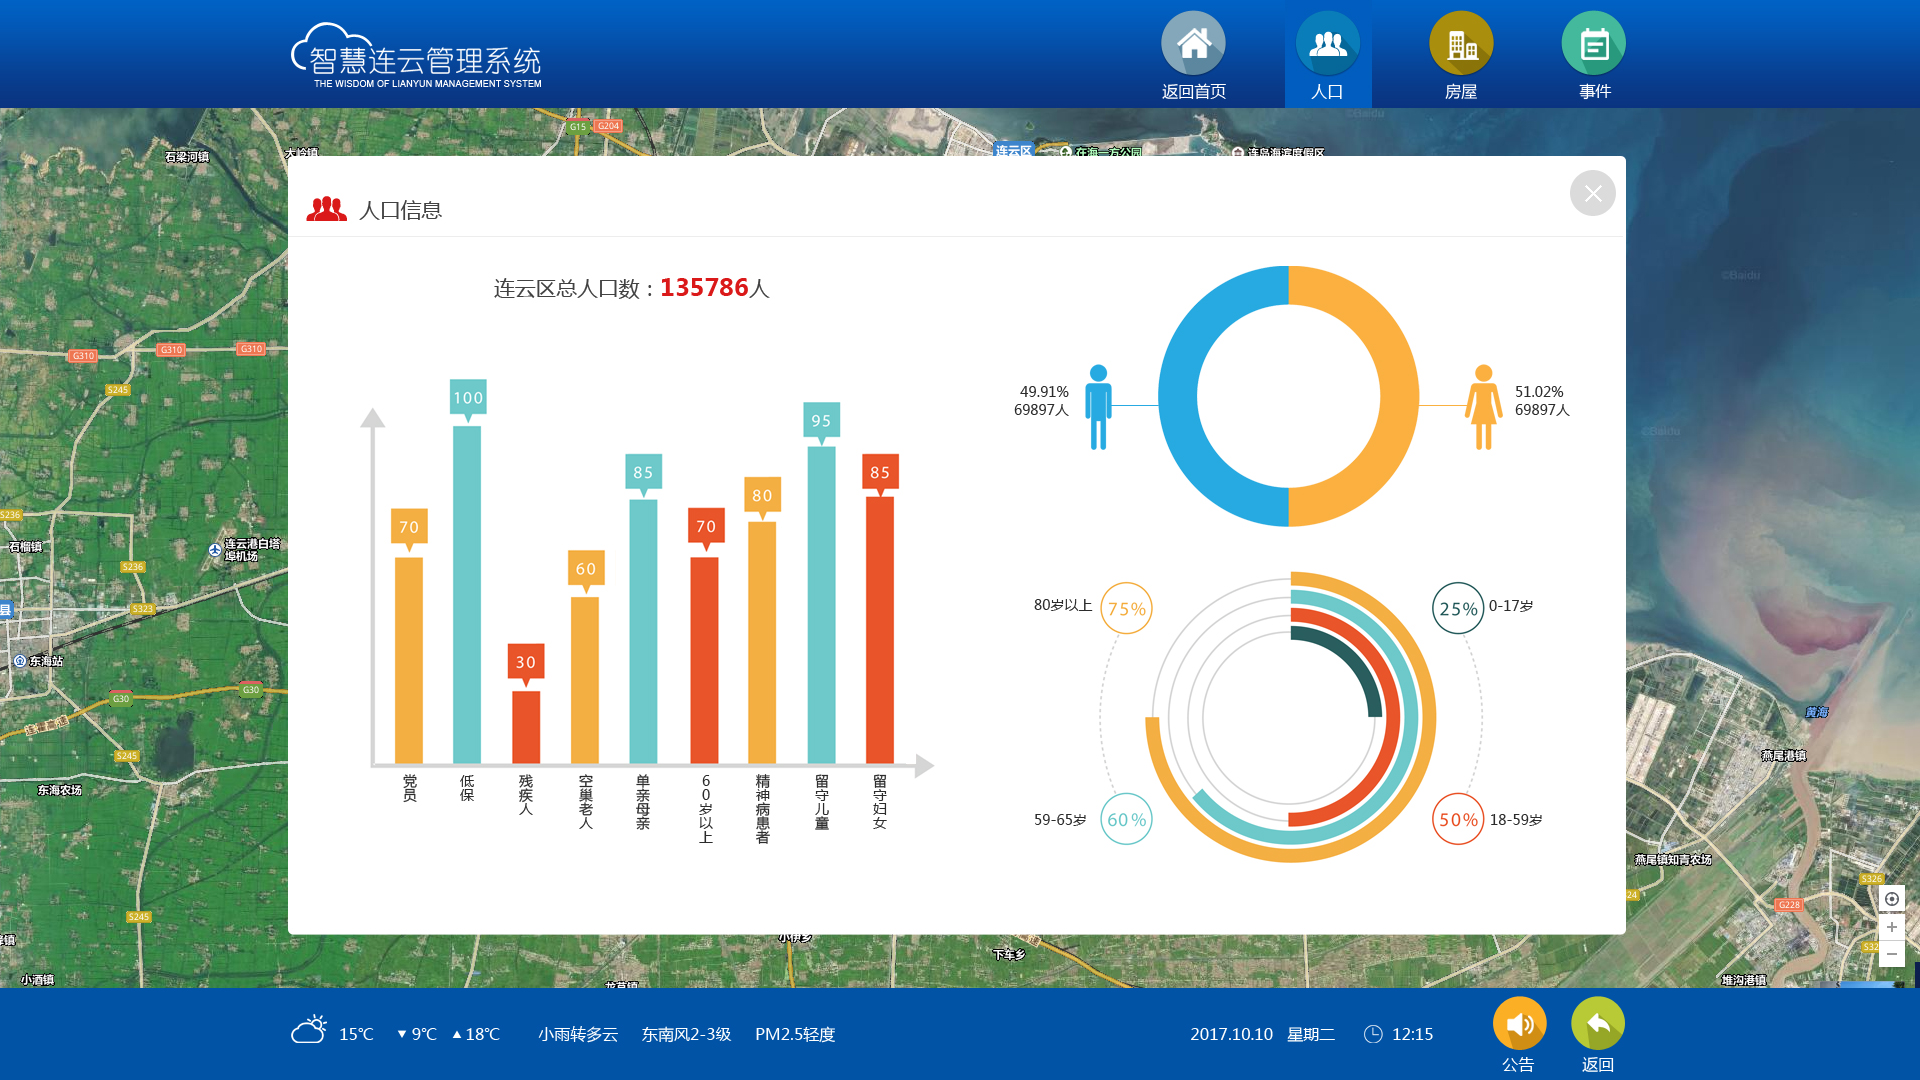Screen dimensions: 1920x1080
Task: Open the 返回首页 home icon
Action: tap(1193, 44)
